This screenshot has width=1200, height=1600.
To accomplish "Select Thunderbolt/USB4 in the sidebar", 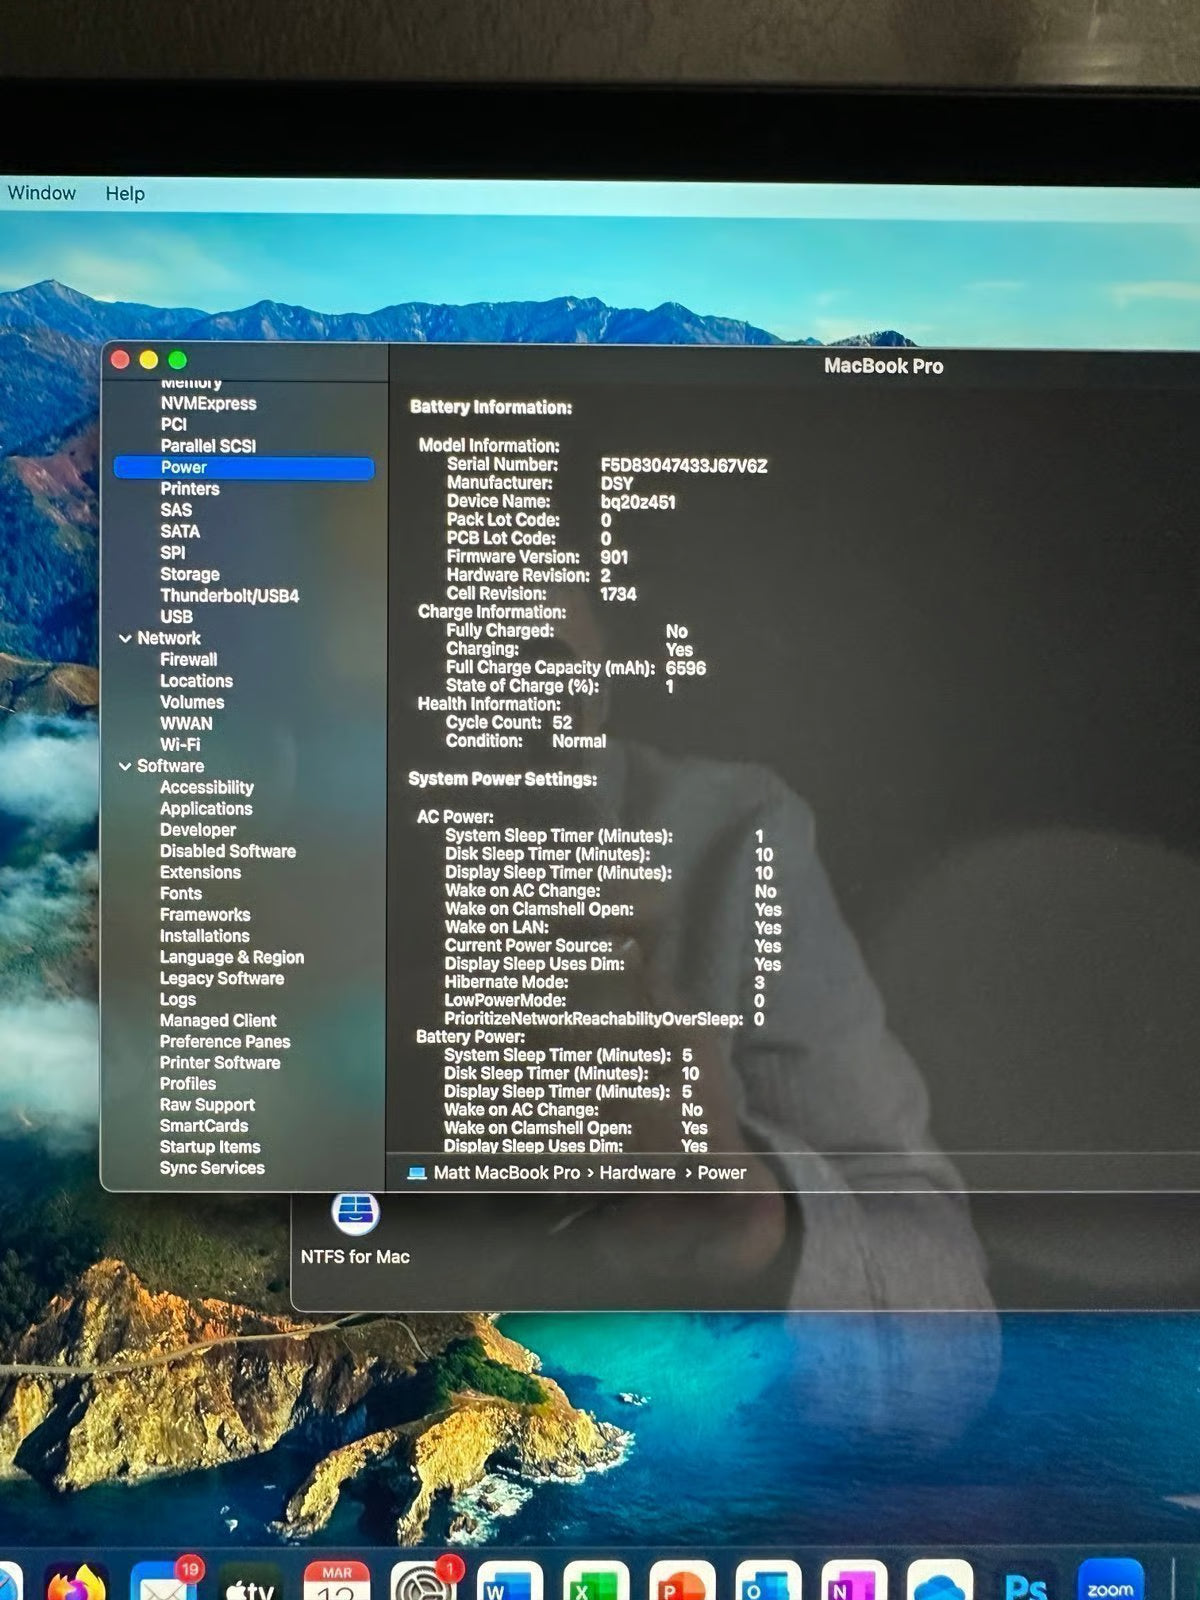I will click(229, 596).
